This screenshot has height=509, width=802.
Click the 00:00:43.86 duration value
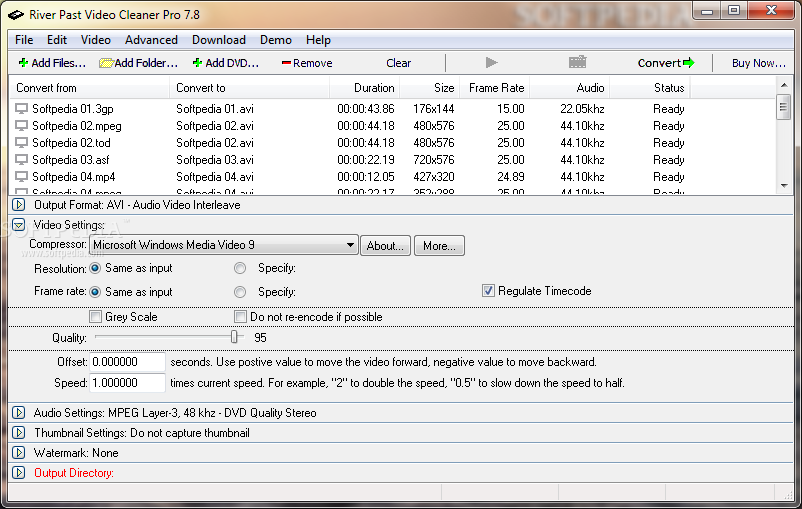click(x=366, y=109)
